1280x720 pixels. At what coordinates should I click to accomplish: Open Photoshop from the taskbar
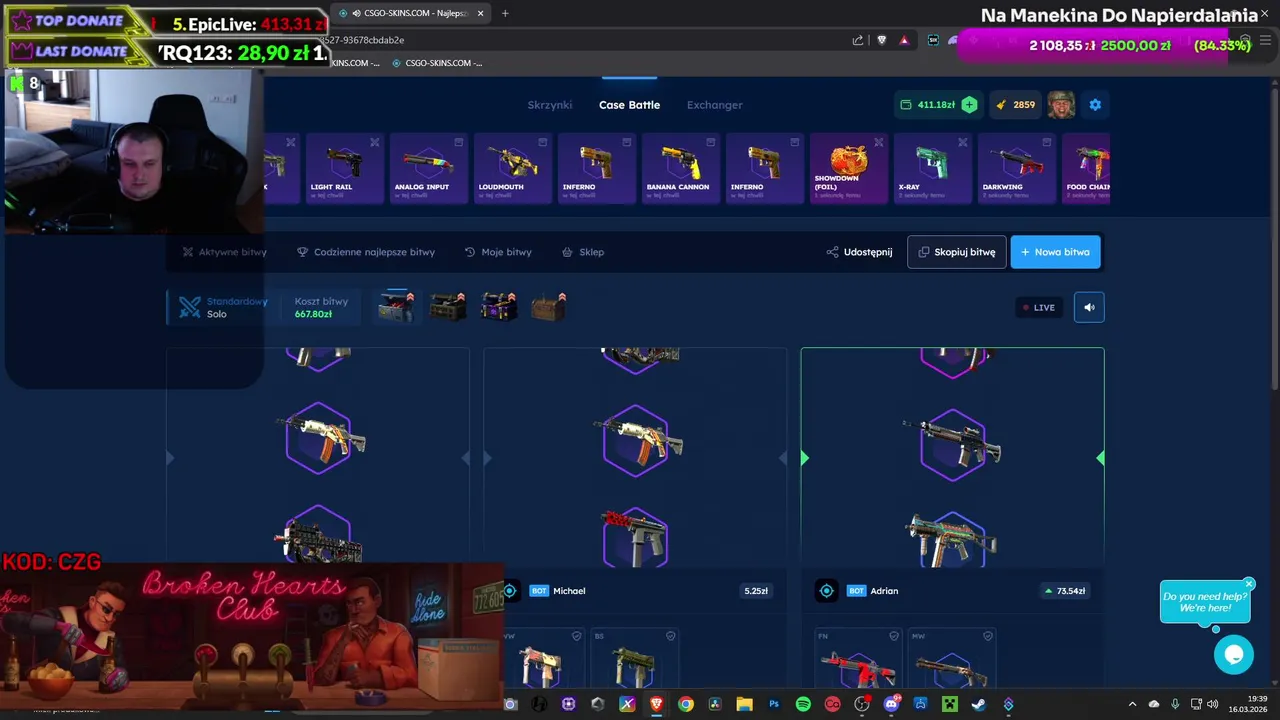point(774,704)
